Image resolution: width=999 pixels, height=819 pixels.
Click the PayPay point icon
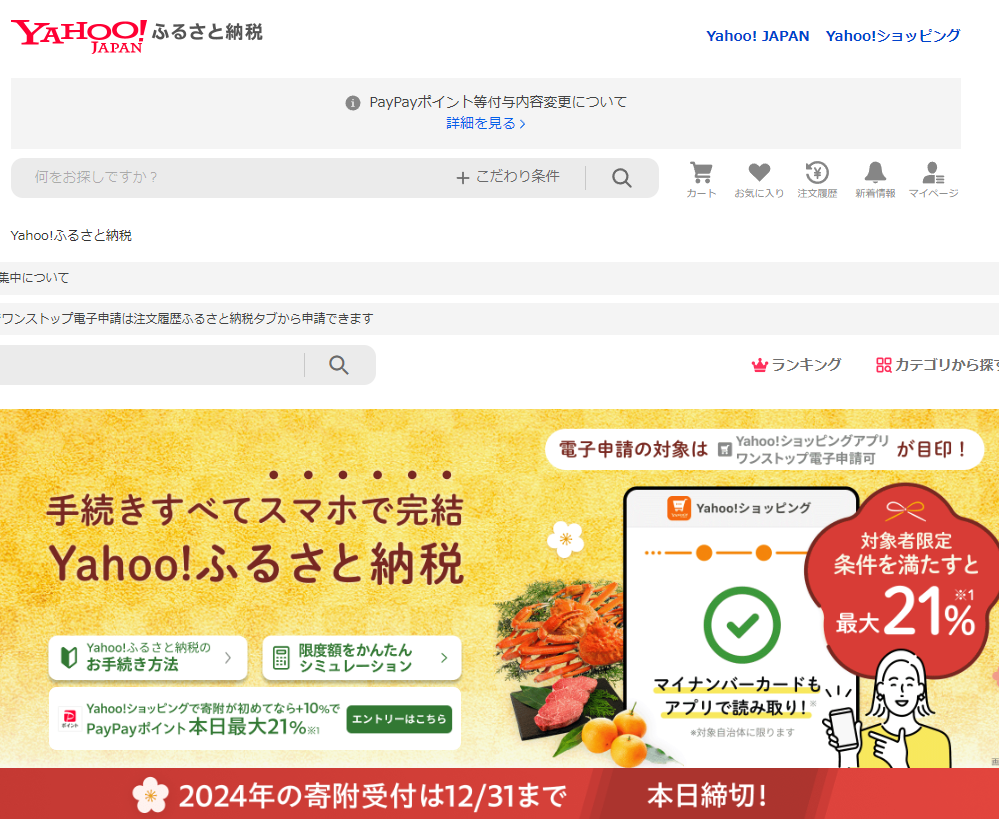(69, 718)
